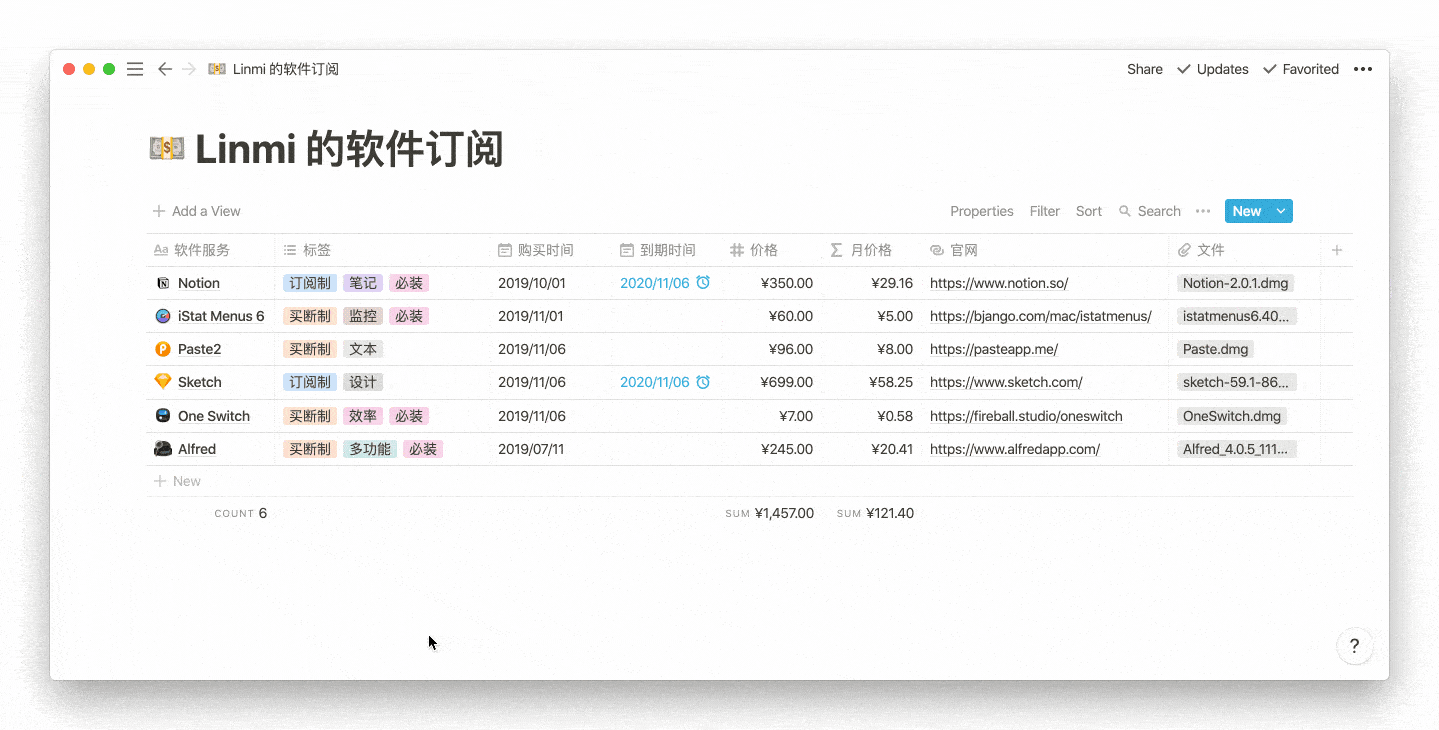This screenshot has height=730, width=1439.
Task: Click the ¥699.00 price cell
Action: 787,382
